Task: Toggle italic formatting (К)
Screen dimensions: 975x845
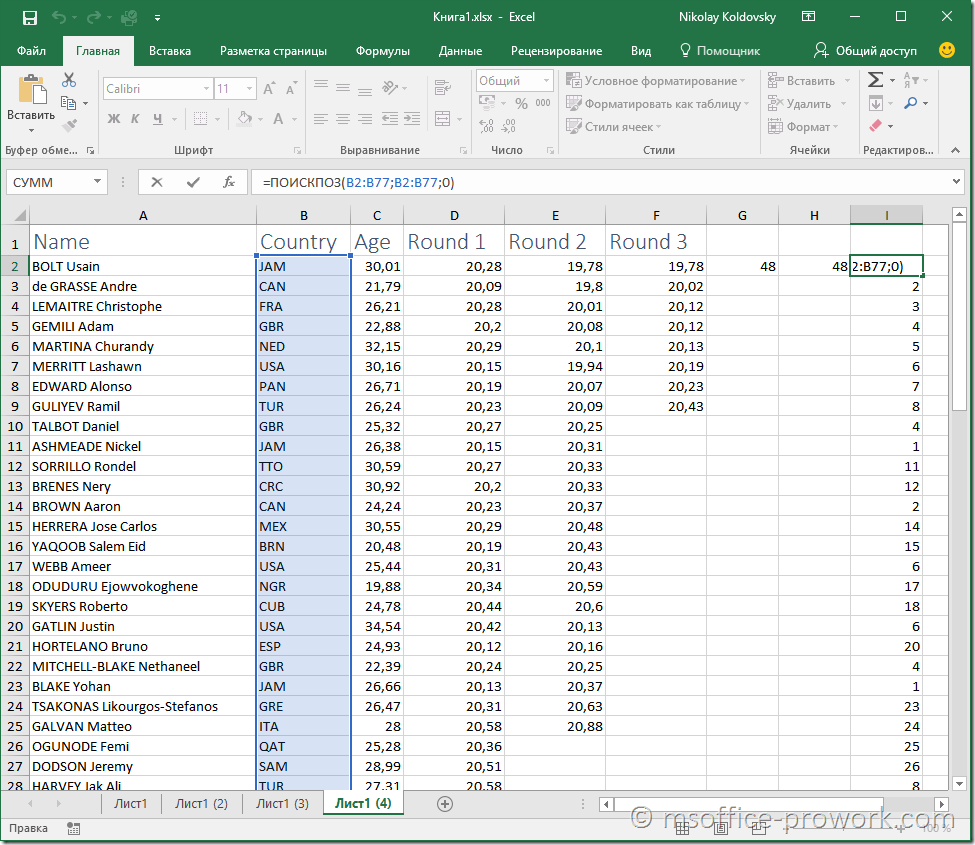Action: [x=135, y=118]
